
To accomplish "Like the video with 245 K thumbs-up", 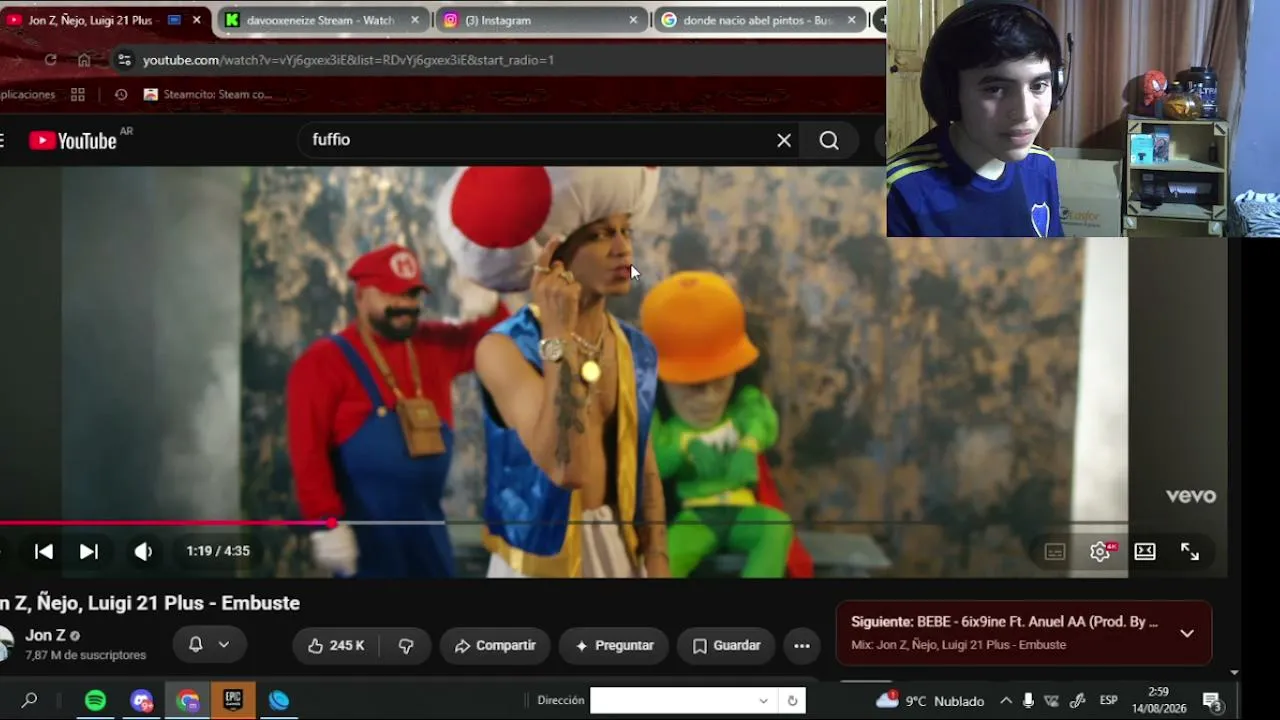I will click(336, 646).
